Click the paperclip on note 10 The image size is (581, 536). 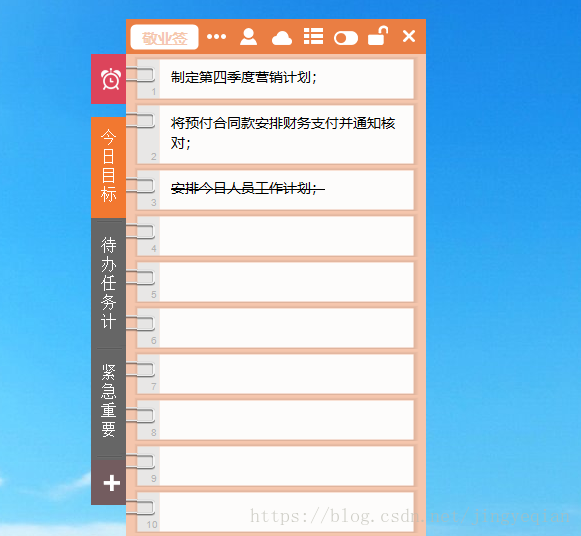tap(140, 507)
